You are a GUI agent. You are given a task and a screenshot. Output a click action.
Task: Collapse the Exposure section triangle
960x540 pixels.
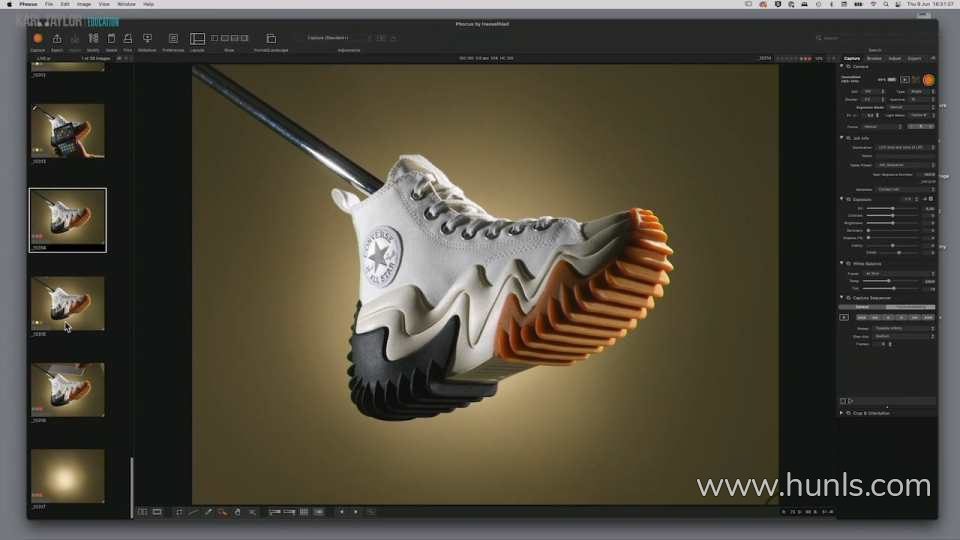click(x=841, y=199)
